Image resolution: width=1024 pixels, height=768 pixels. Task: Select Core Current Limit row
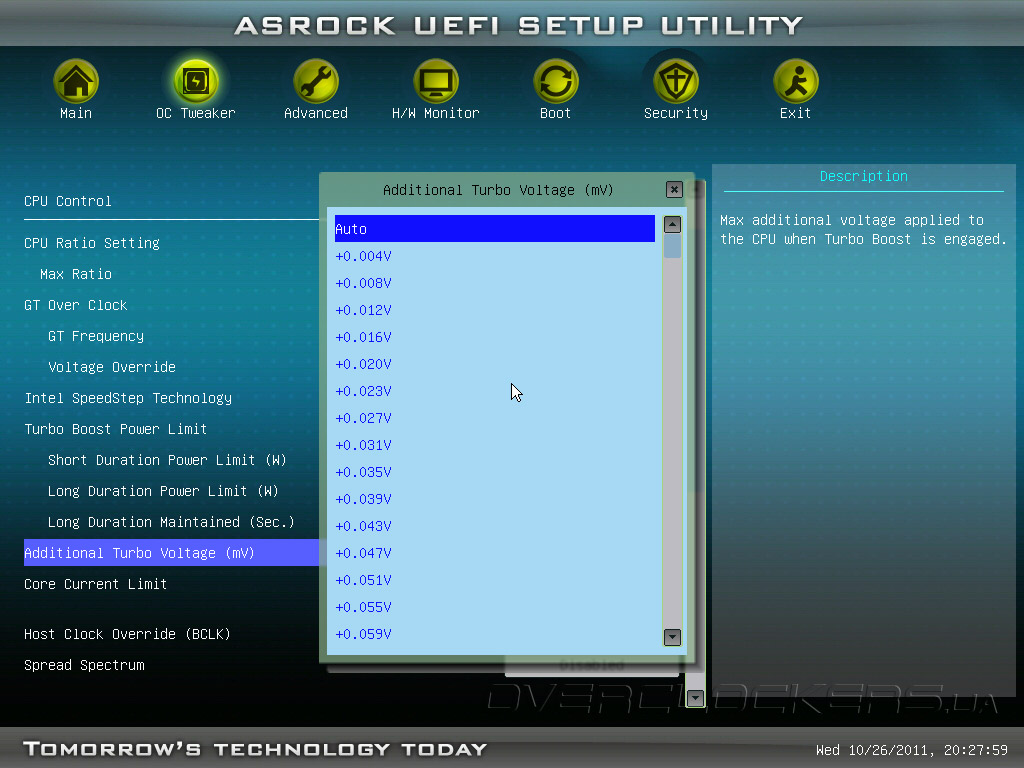(x=95, y=584)
